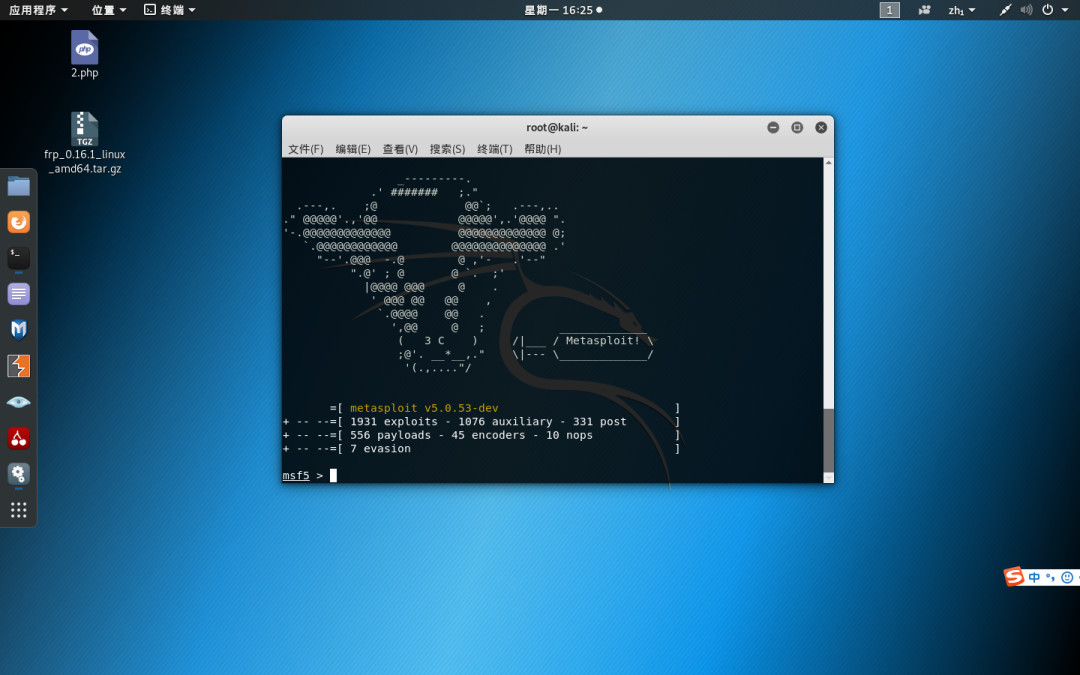
Task: Launch Firefox from the dock
Action: 19,222
